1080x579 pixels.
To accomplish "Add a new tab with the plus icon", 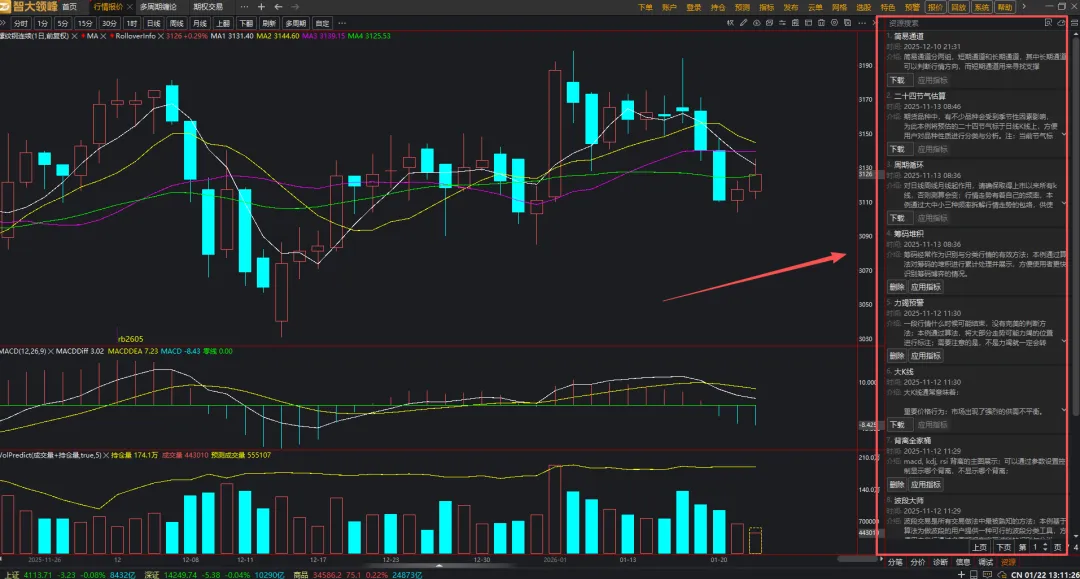I will pyautogui.click(x=261, y=7).
